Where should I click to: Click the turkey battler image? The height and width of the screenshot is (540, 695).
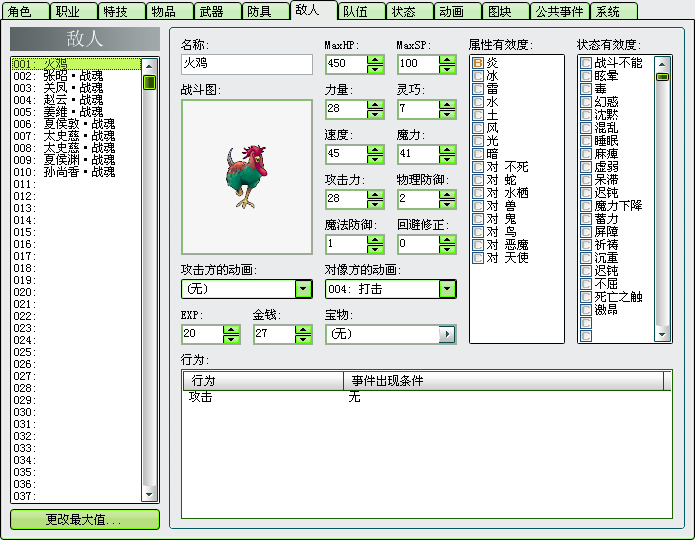(247, 176)
